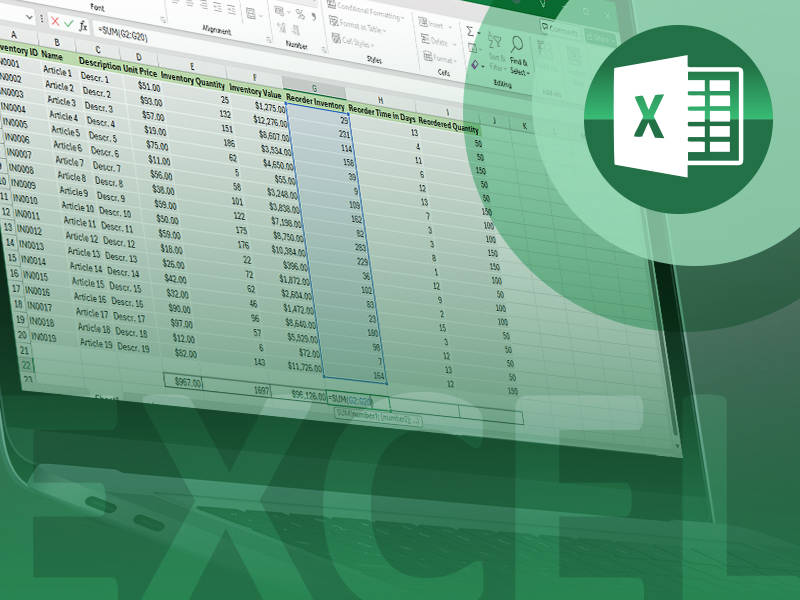Select the inventory value cell $11,726.00

(x=305, y=367)
